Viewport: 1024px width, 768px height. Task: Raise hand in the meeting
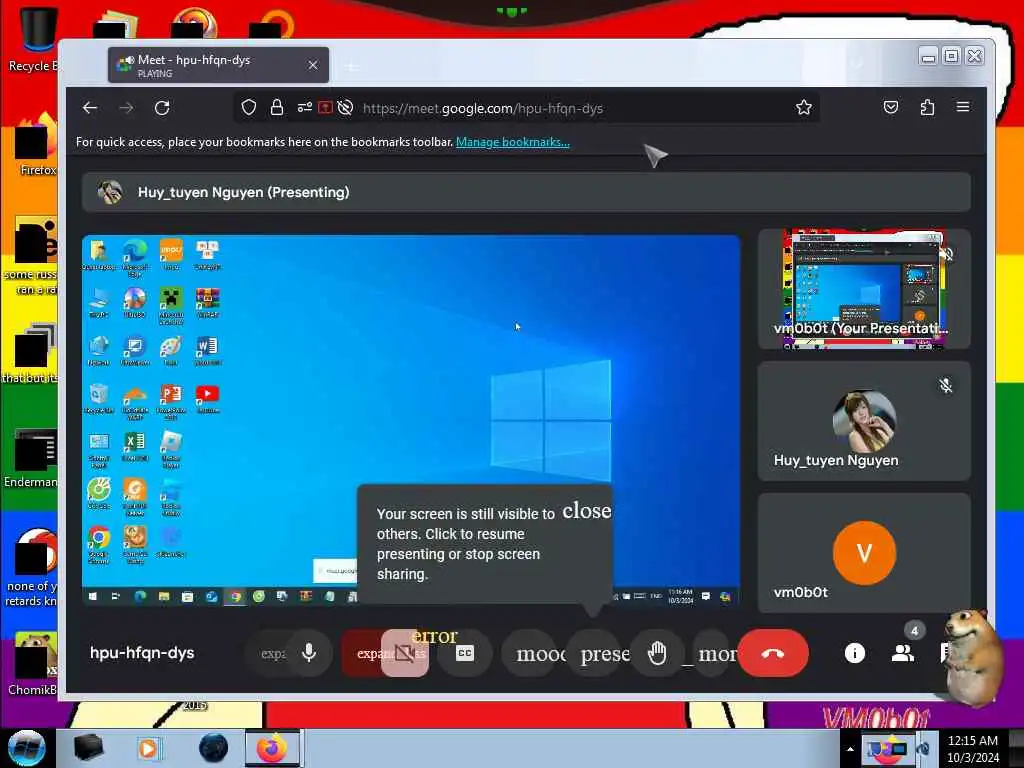[x=658, y=652]
